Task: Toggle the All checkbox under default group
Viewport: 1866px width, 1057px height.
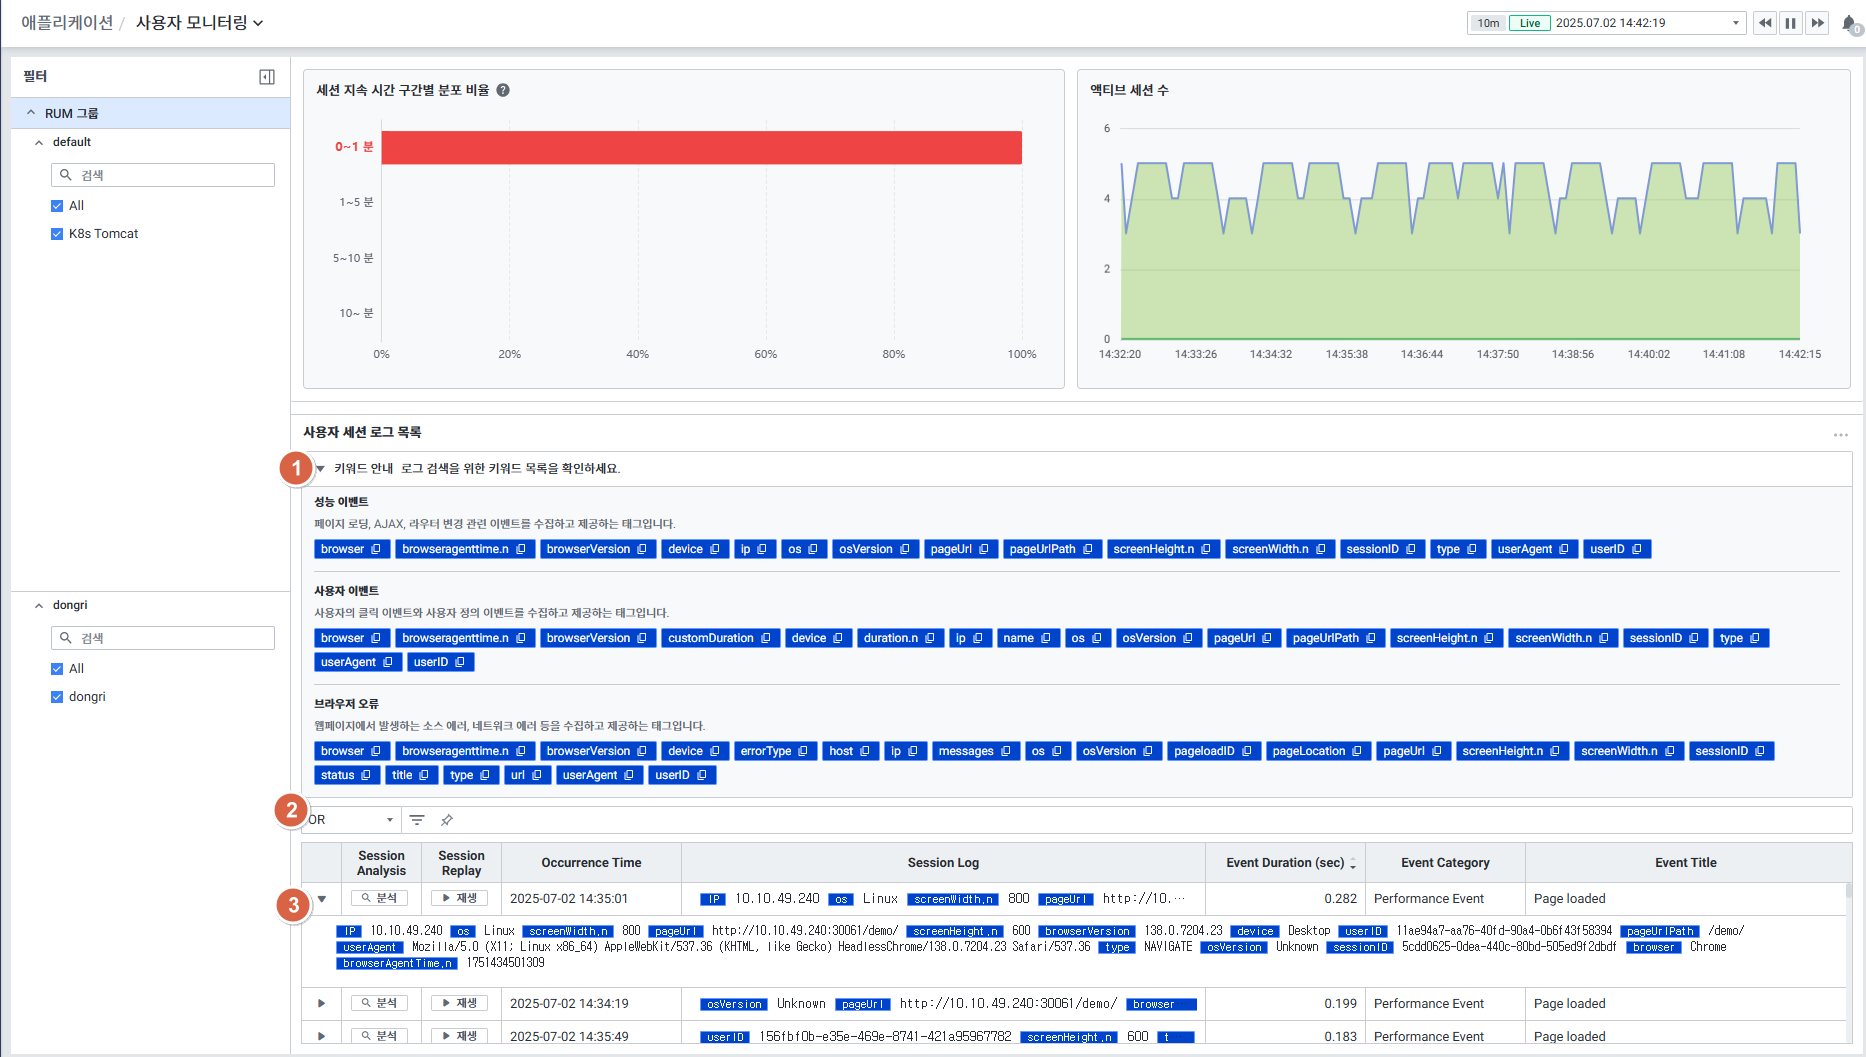Action: tap(57, 206)
